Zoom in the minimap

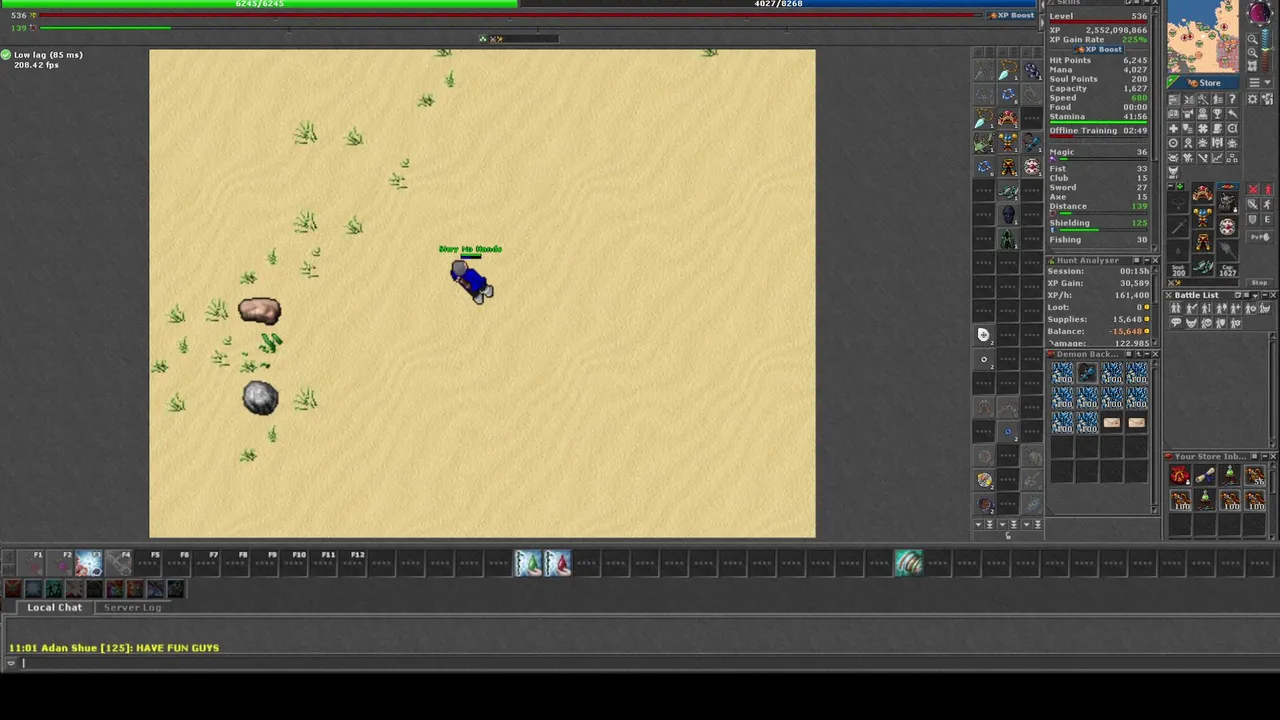pyautogui.click(x=1252, y=52)
